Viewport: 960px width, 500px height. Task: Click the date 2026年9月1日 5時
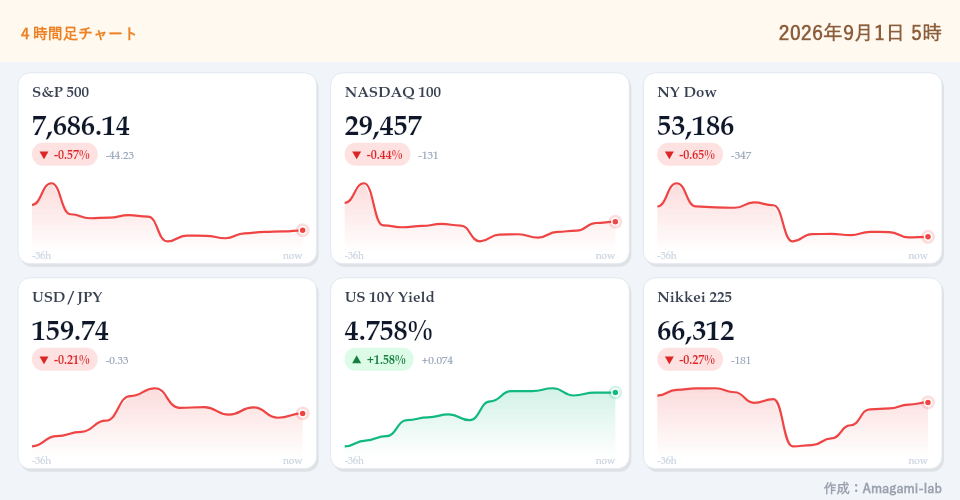[x=860, y=32]
